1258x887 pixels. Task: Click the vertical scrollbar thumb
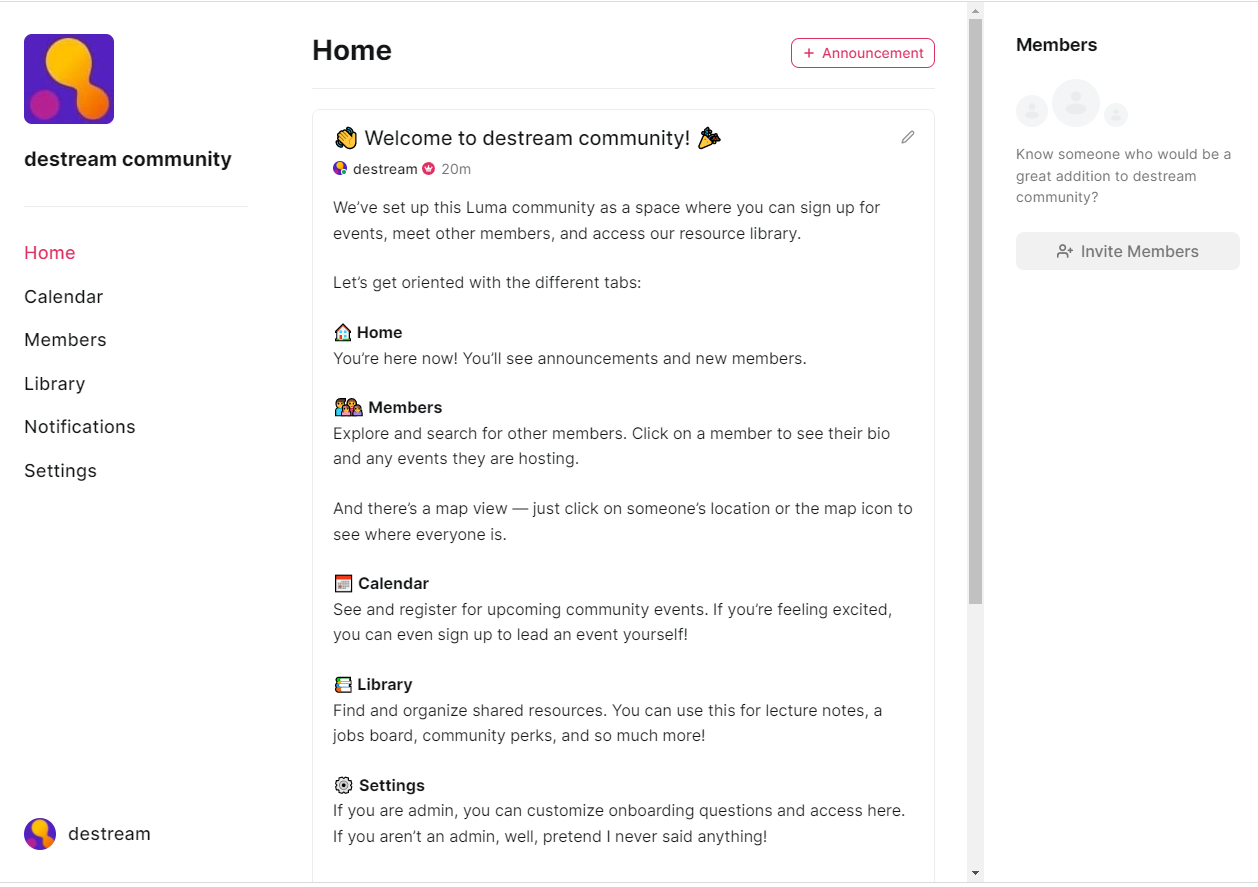pyautogui.click(x=975, y=311)
